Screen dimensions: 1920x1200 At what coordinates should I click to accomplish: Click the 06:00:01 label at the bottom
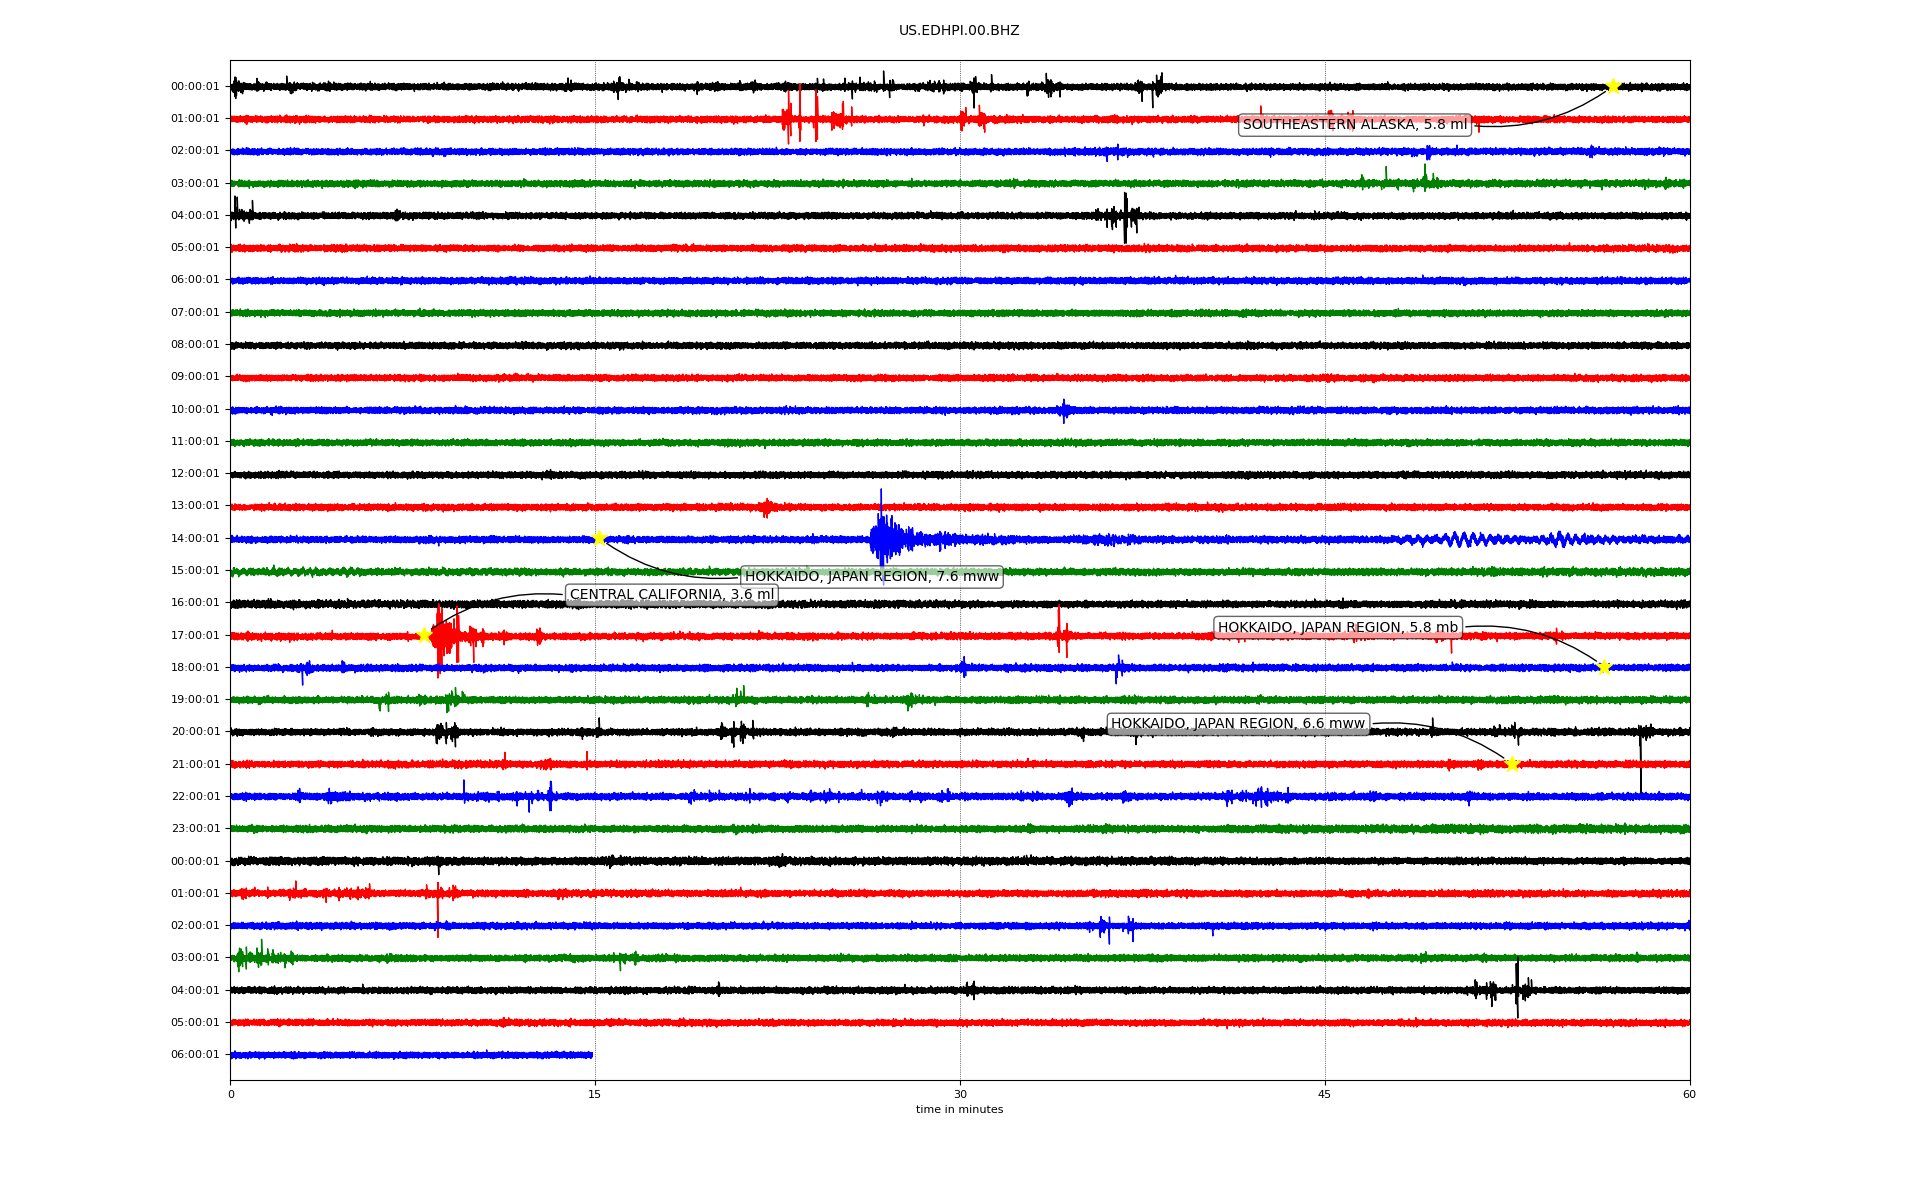[195, 1055]
